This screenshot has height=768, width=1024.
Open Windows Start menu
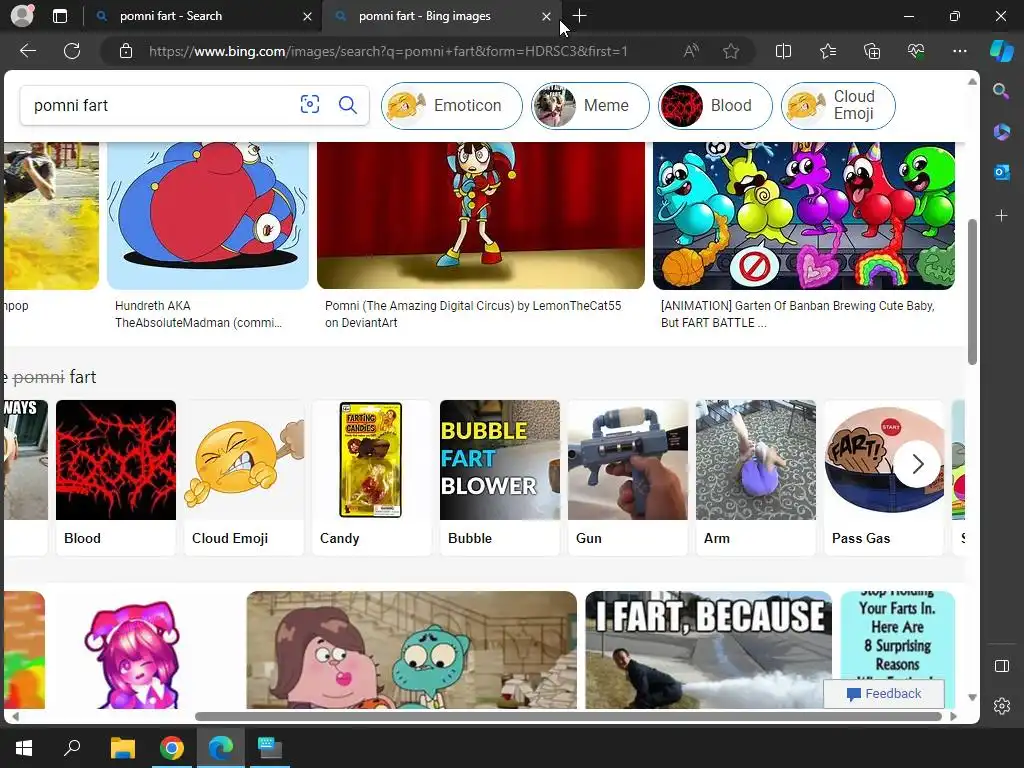[x=24, y=748]
